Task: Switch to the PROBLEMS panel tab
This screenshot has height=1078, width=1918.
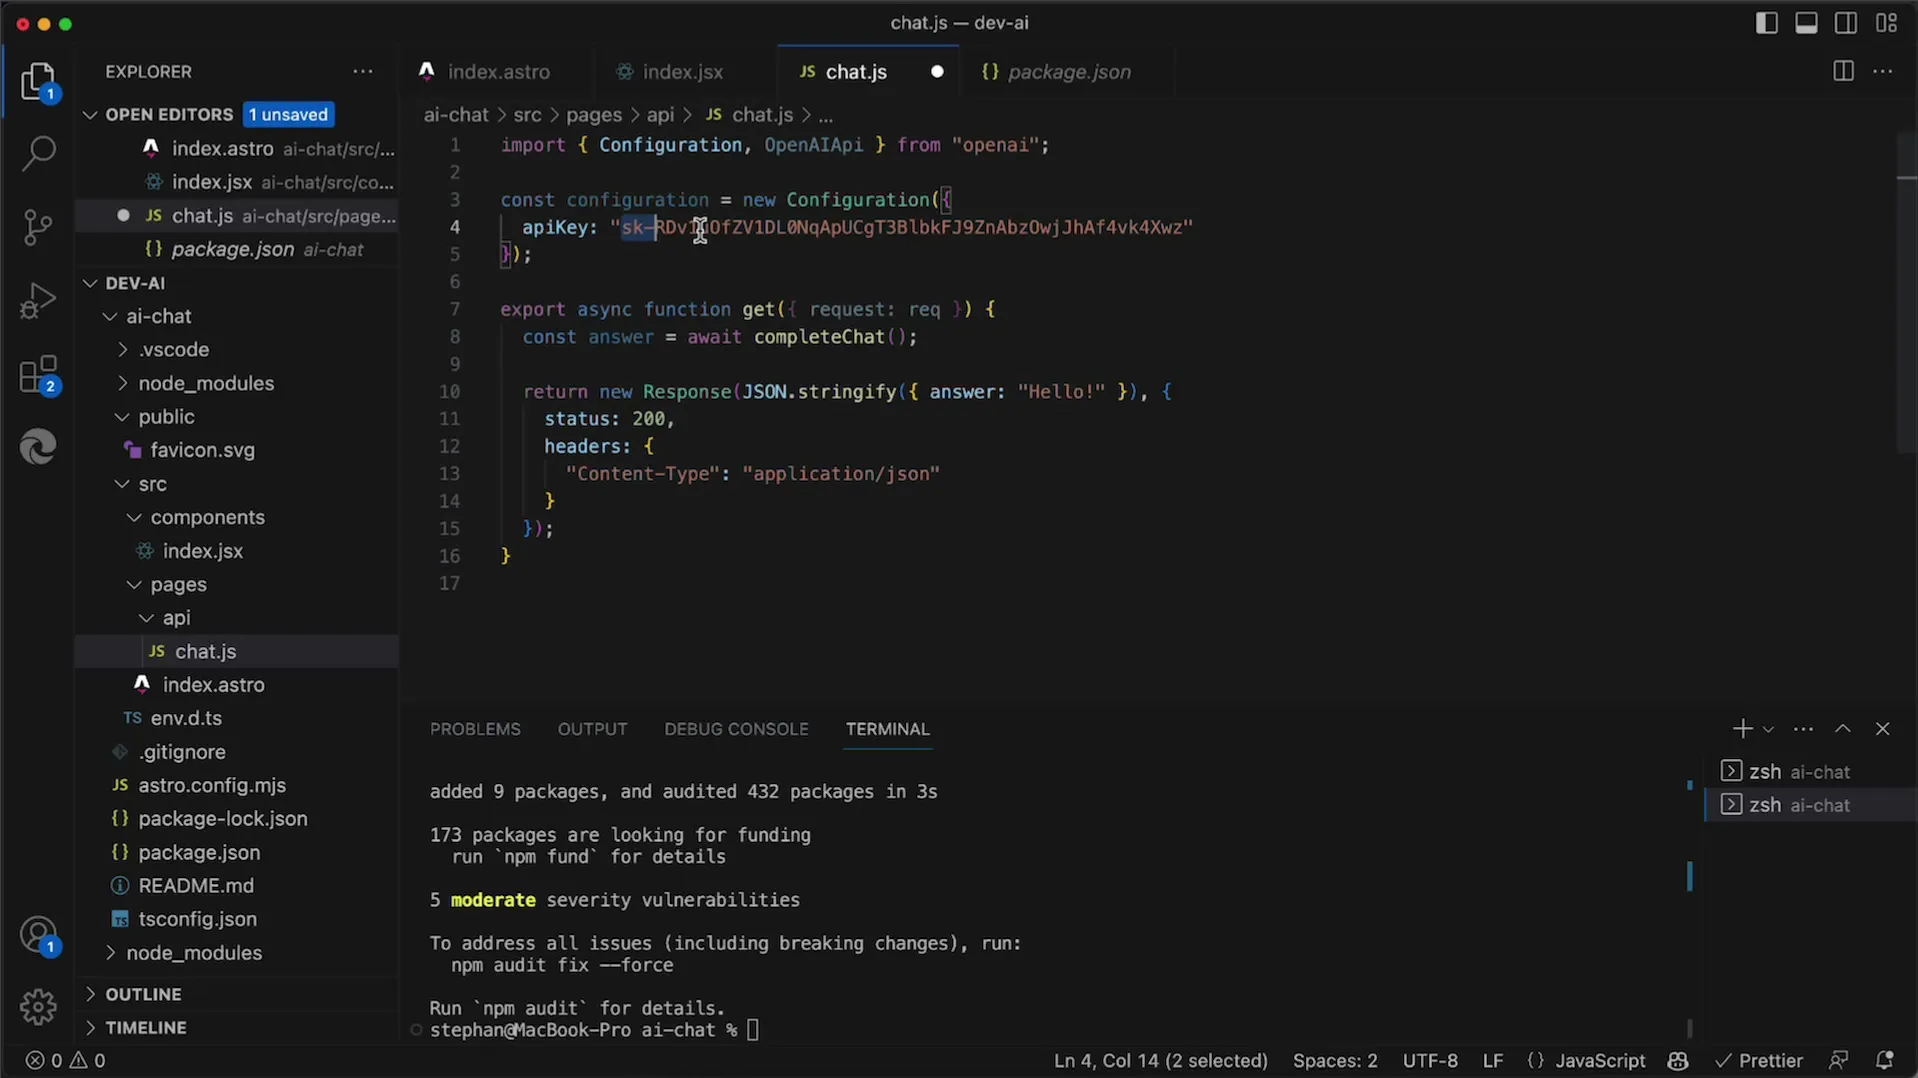Action: click(x=475, y=729)
